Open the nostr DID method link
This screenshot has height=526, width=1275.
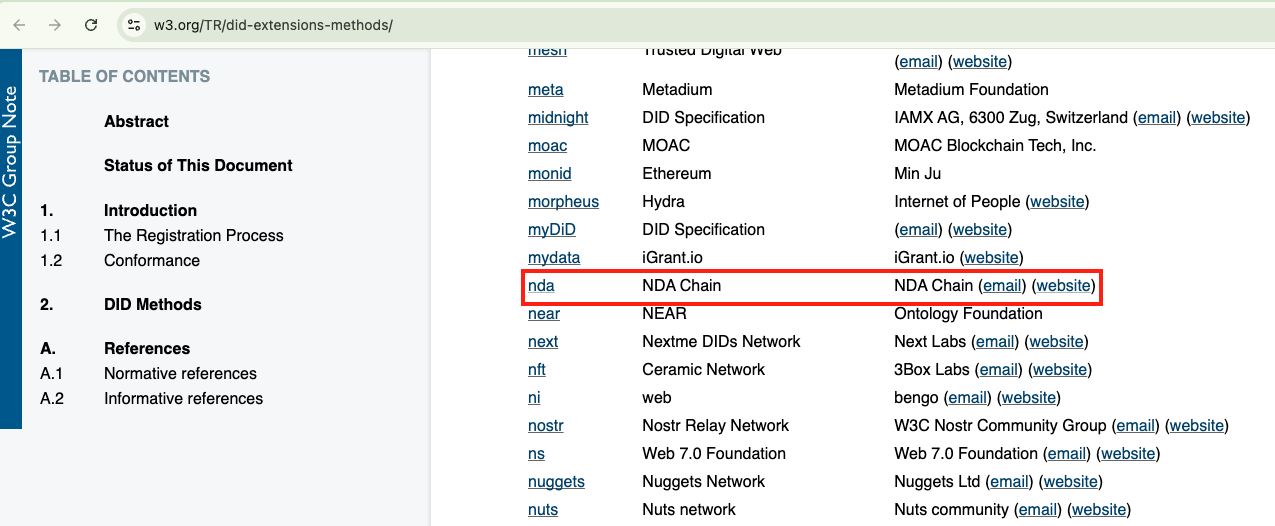click(546, 425)
